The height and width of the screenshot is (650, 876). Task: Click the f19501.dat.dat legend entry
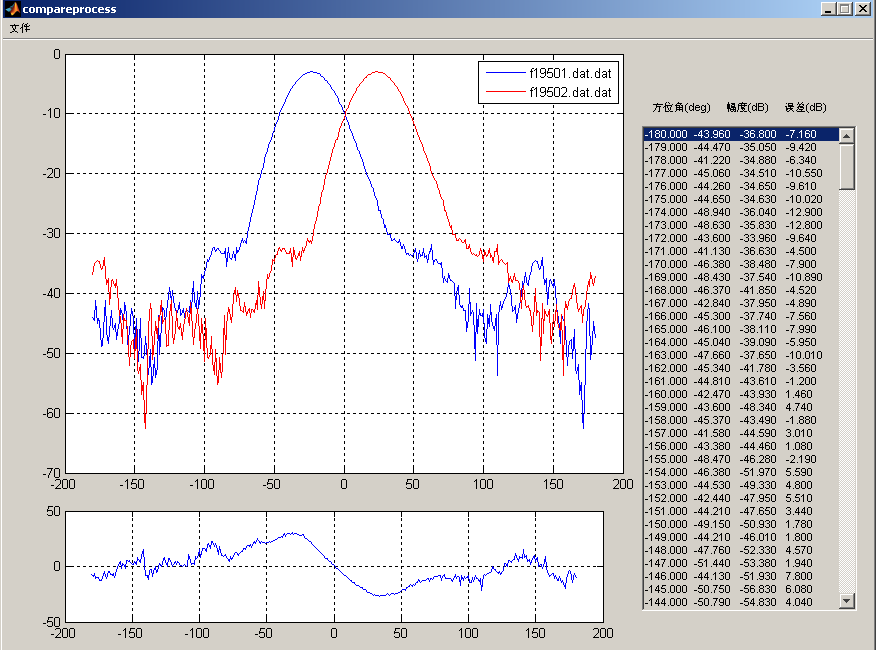click(570, 73)
